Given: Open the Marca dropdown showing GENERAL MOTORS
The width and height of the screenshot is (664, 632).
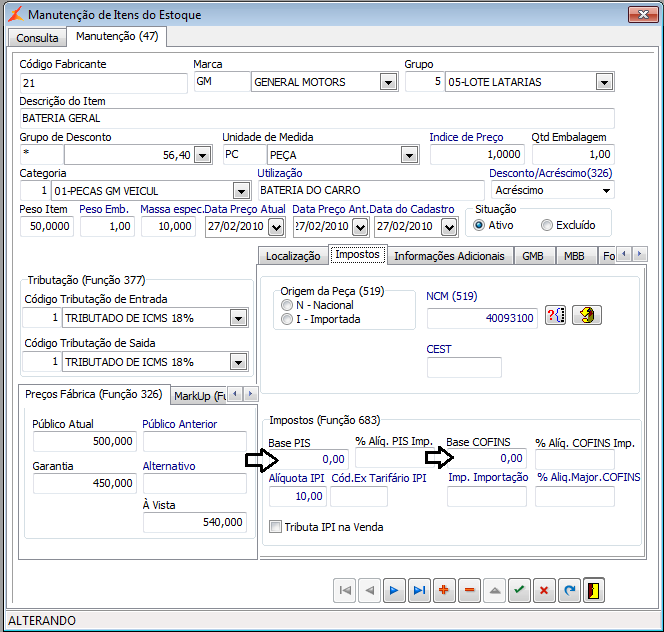Looking at the screenshot, I should pyautogui.click(x=388, y=82).
